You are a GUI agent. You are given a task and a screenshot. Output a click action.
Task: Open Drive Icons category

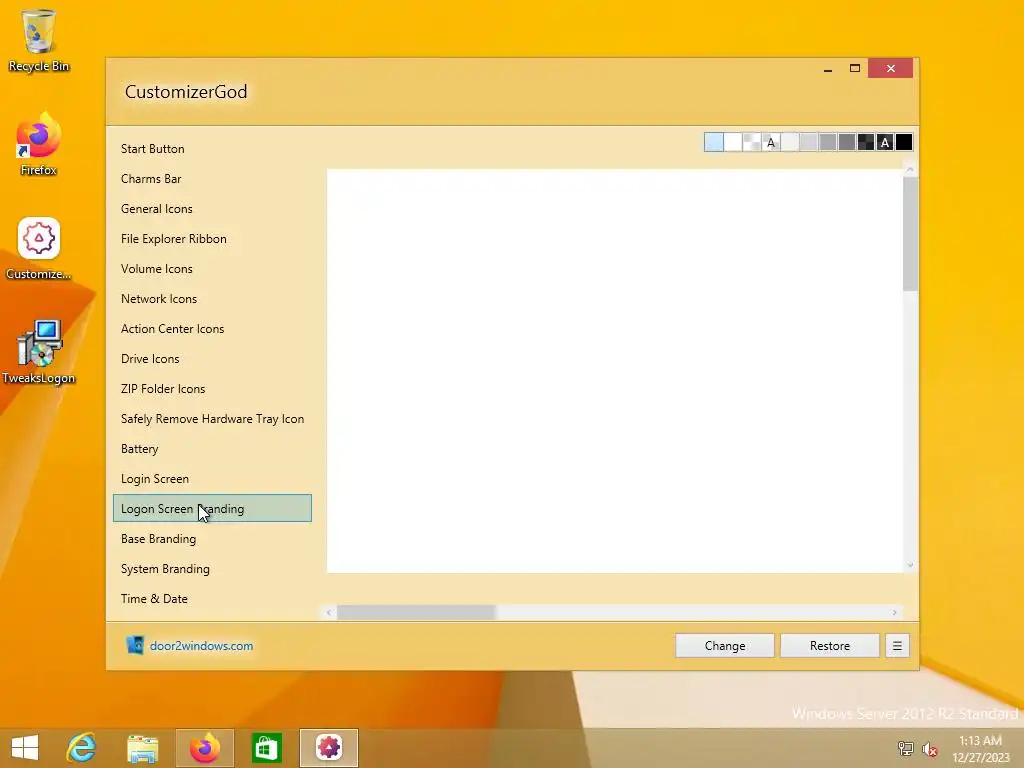click(x=212, y=359)
